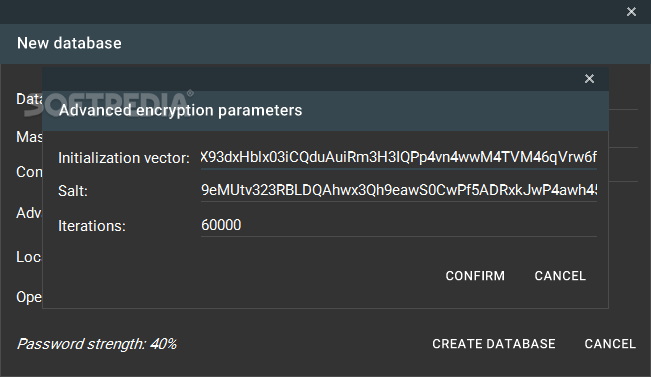Click the partially hidden Ope label behind dialog
The image size is (651, 377).
pos(29,297)
